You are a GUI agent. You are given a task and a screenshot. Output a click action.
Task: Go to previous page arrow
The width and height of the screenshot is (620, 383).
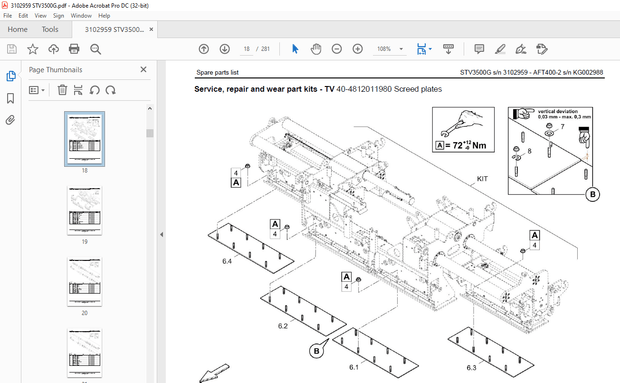[204, 49]
